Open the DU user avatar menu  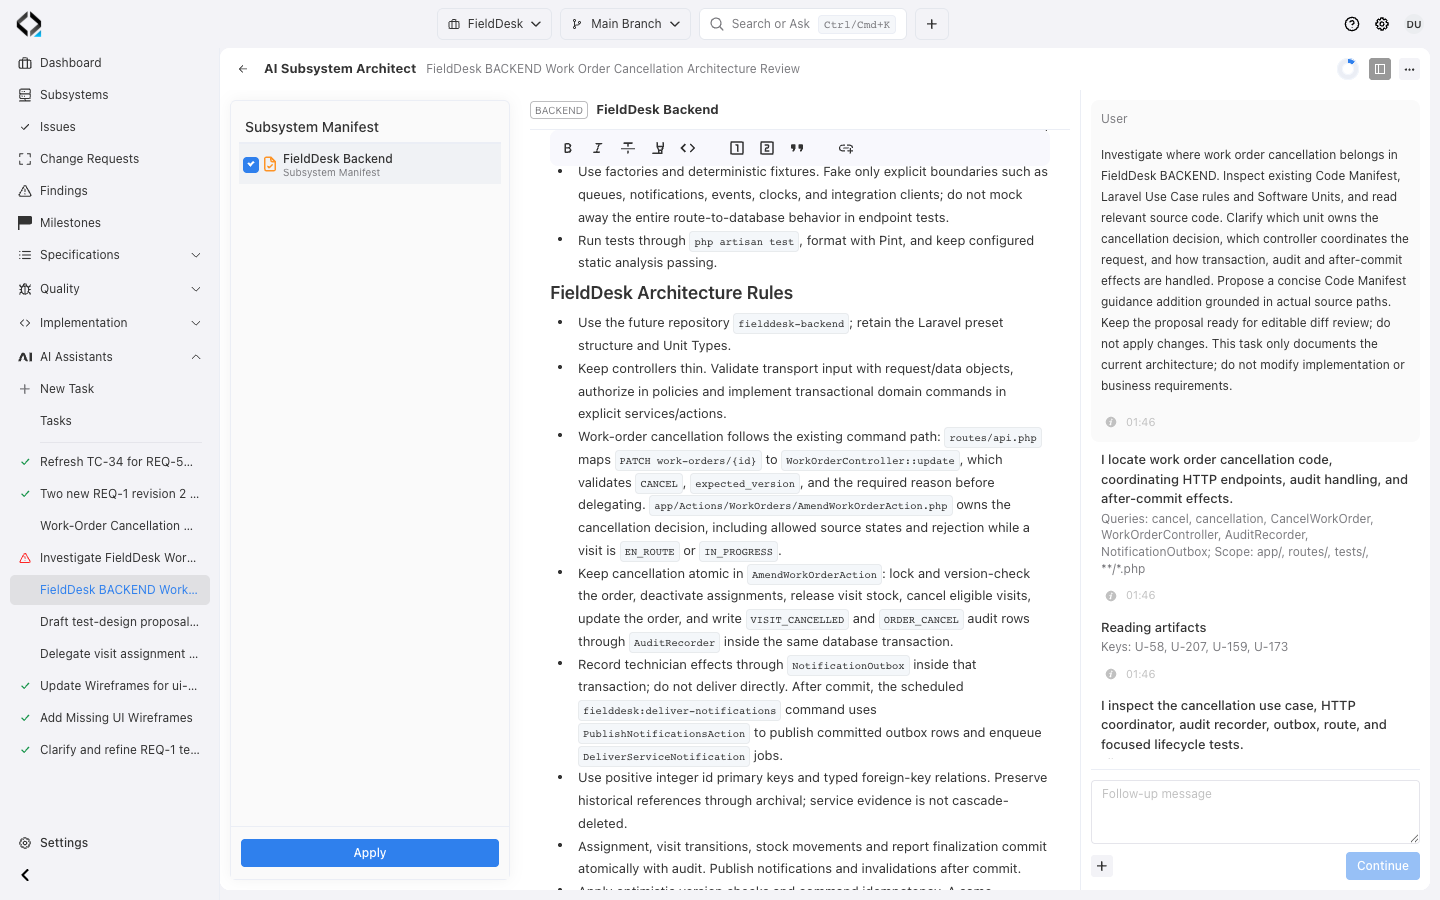1414,24
